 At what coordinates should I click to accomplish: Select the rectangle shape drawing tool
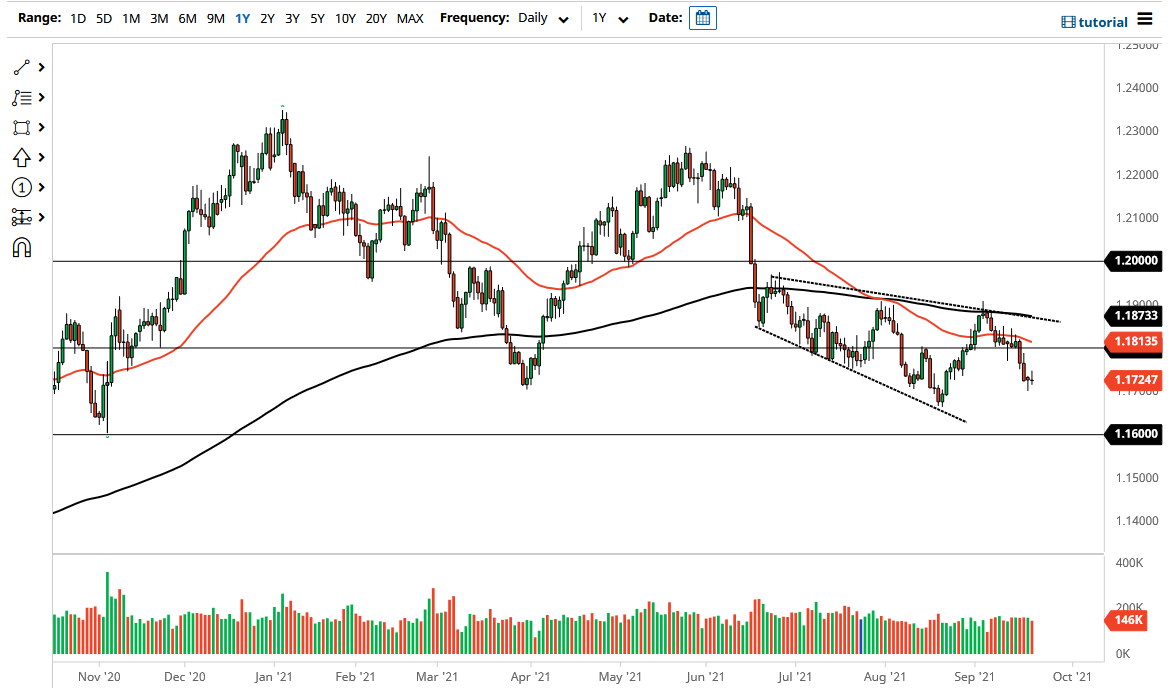tap(21, 128)
